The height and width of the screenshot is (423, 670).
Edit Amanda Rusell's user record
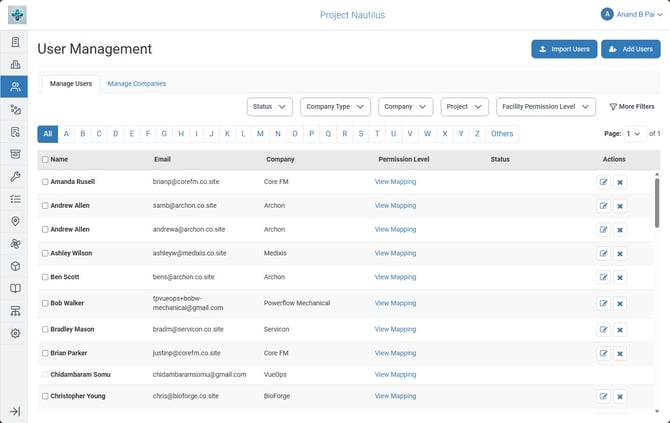(603, 182)
